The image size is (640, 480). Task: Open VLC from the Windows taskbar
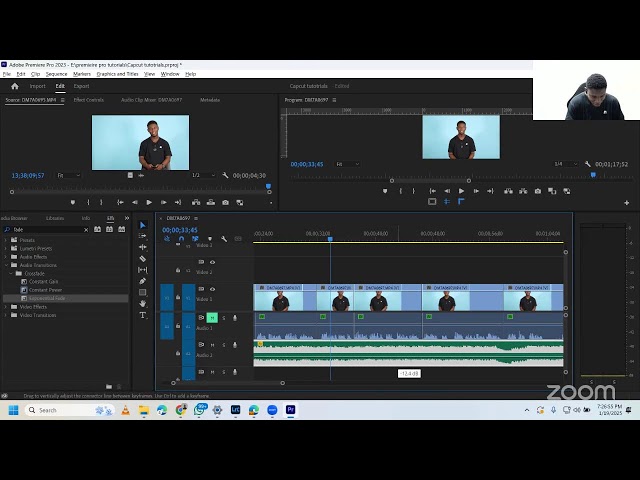pyautogui.click(x=125, y=410)
